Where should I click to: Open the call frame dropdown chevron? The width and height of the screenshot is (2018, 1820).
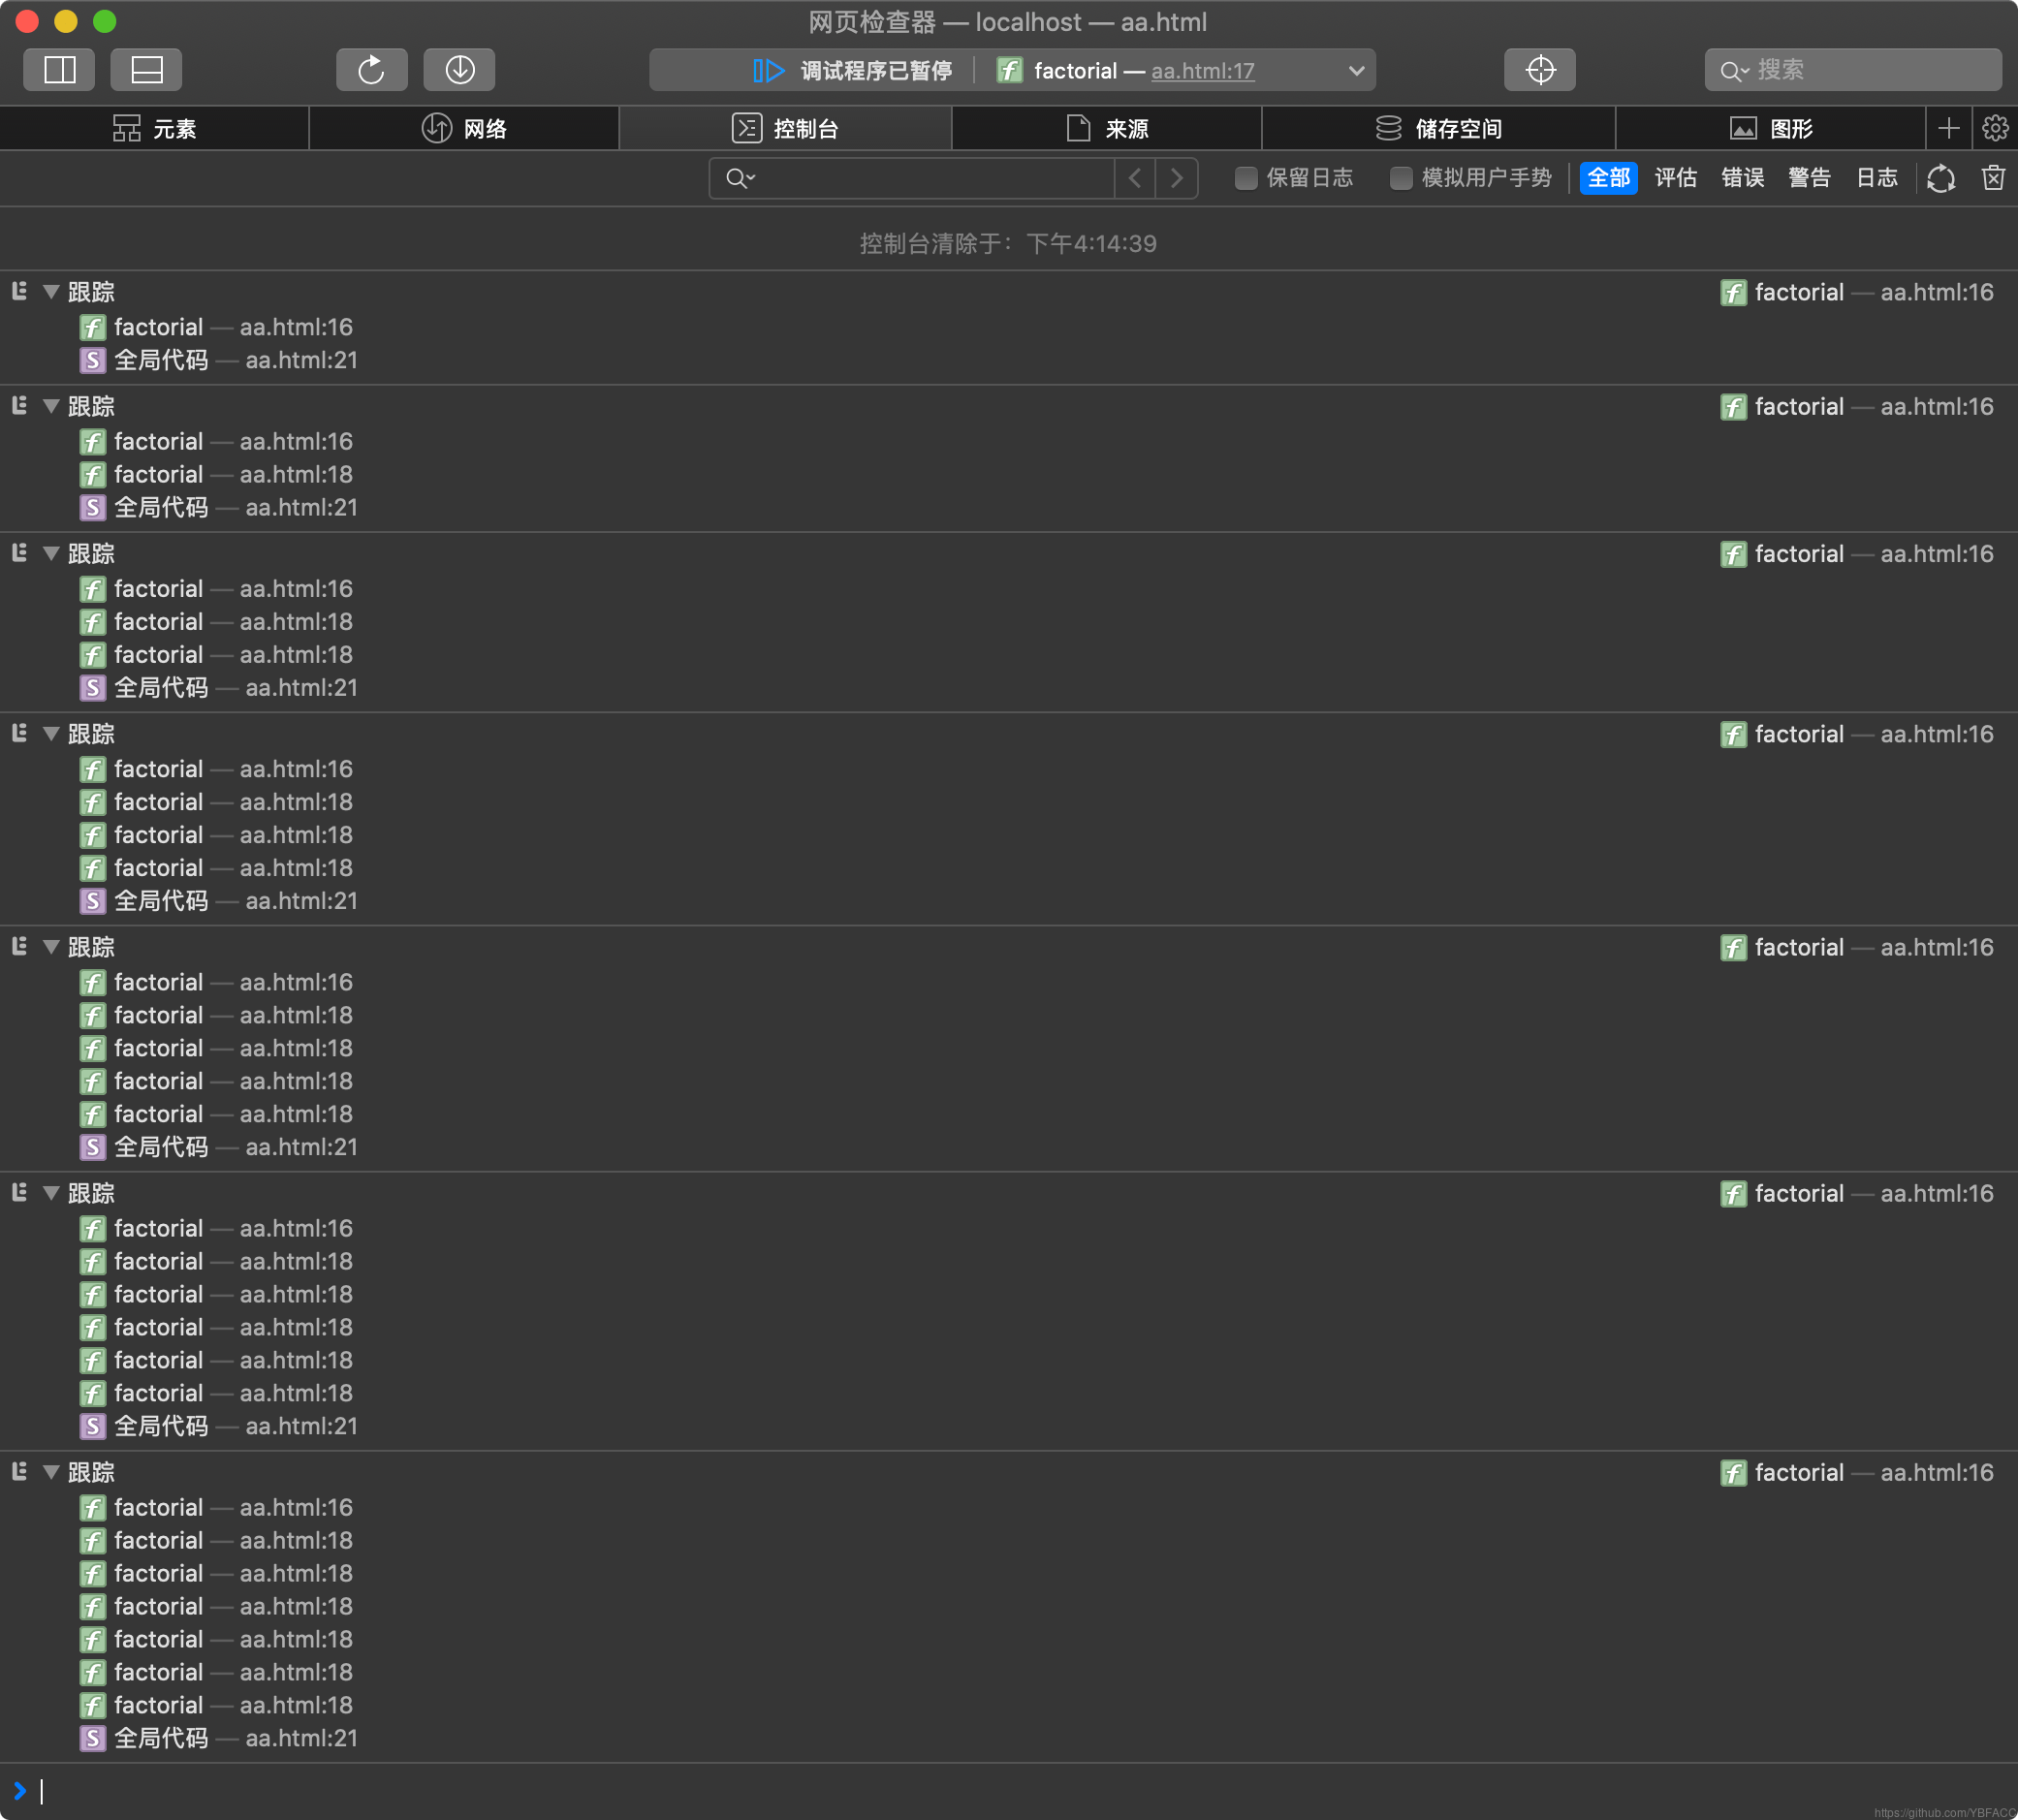point(1356,71)
